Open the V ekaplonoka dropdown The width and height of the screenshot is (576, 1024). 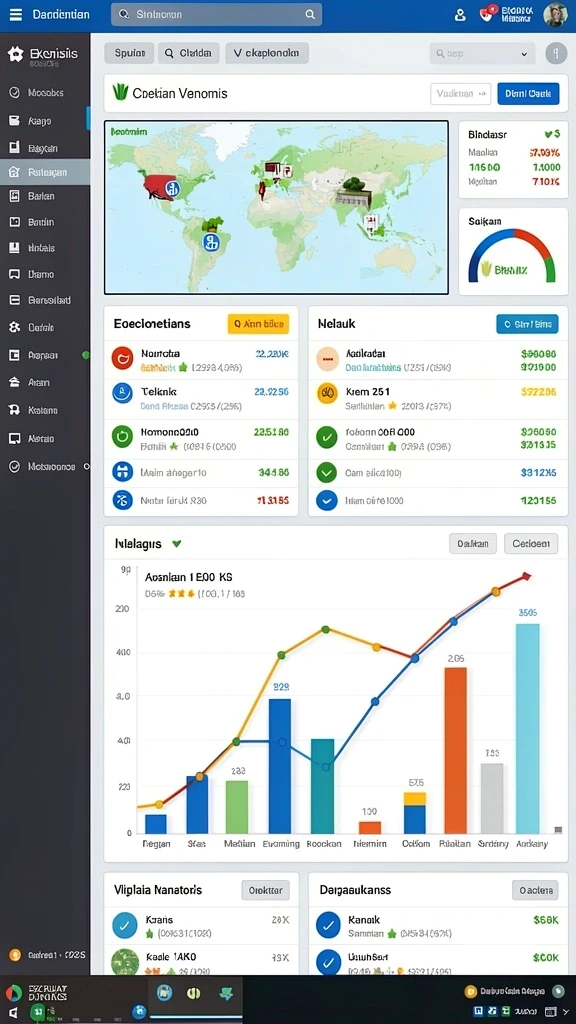(x=267, y=54)
